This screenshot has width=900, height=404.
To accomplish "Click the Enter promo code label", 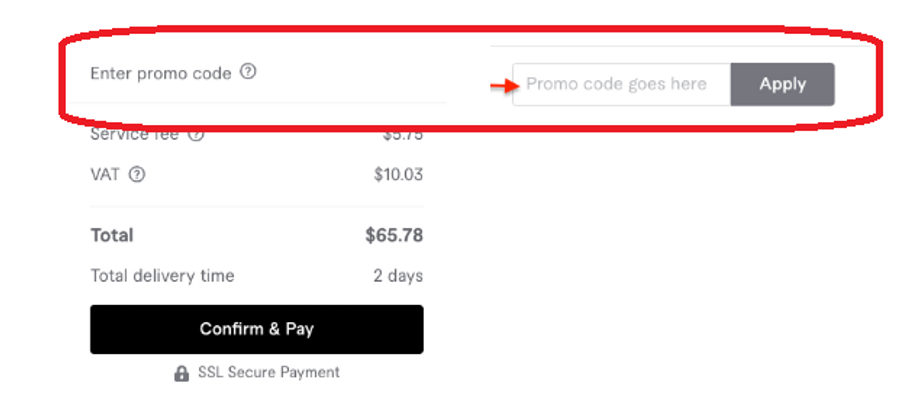I will [160, 73].
